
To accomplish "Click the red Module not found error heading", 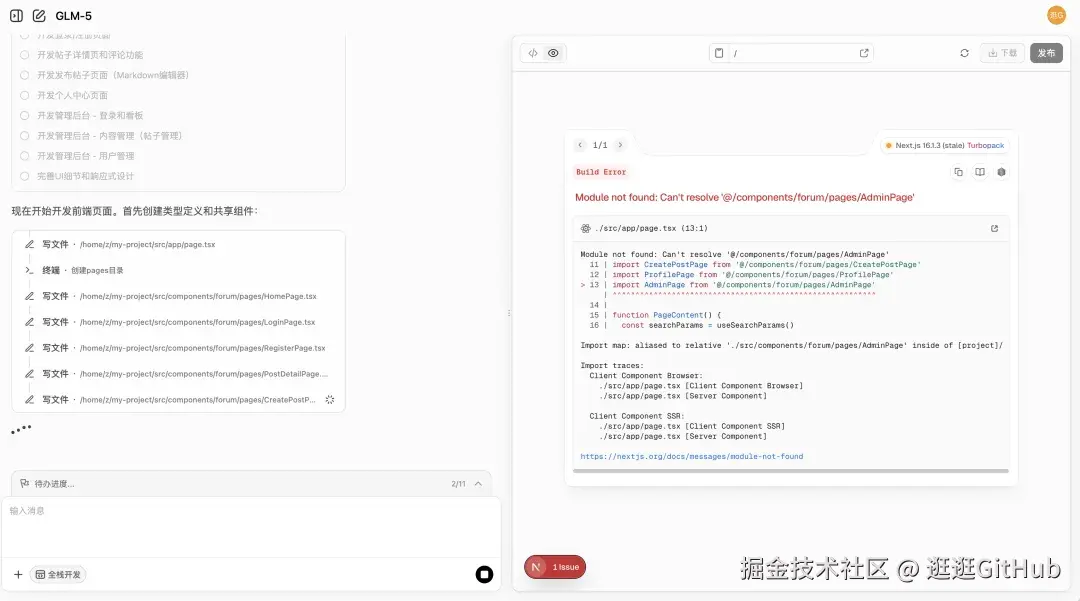I will [745, 198].
